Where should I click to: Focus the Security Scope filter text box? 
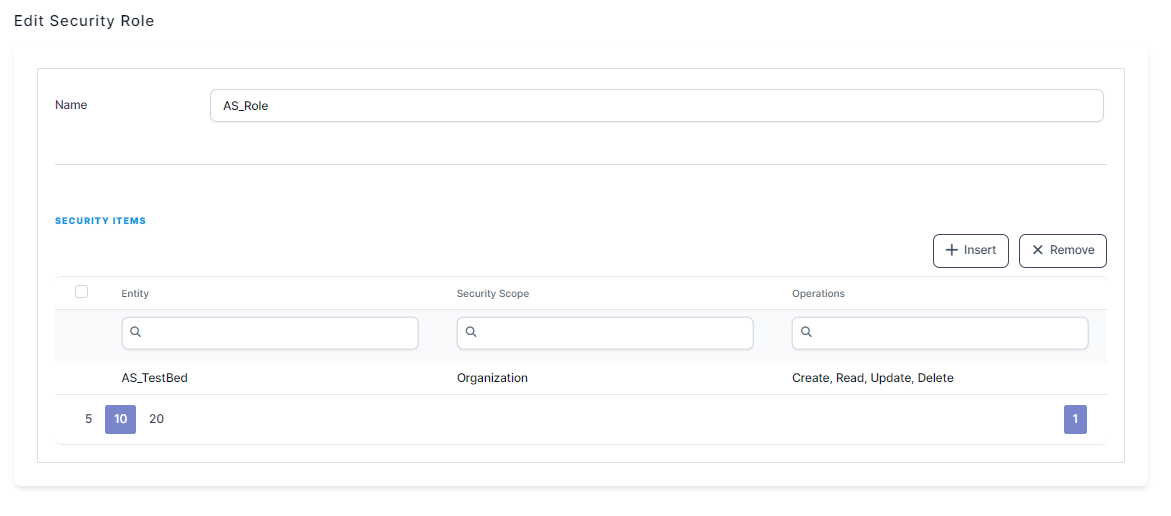(x=615, y=333)
